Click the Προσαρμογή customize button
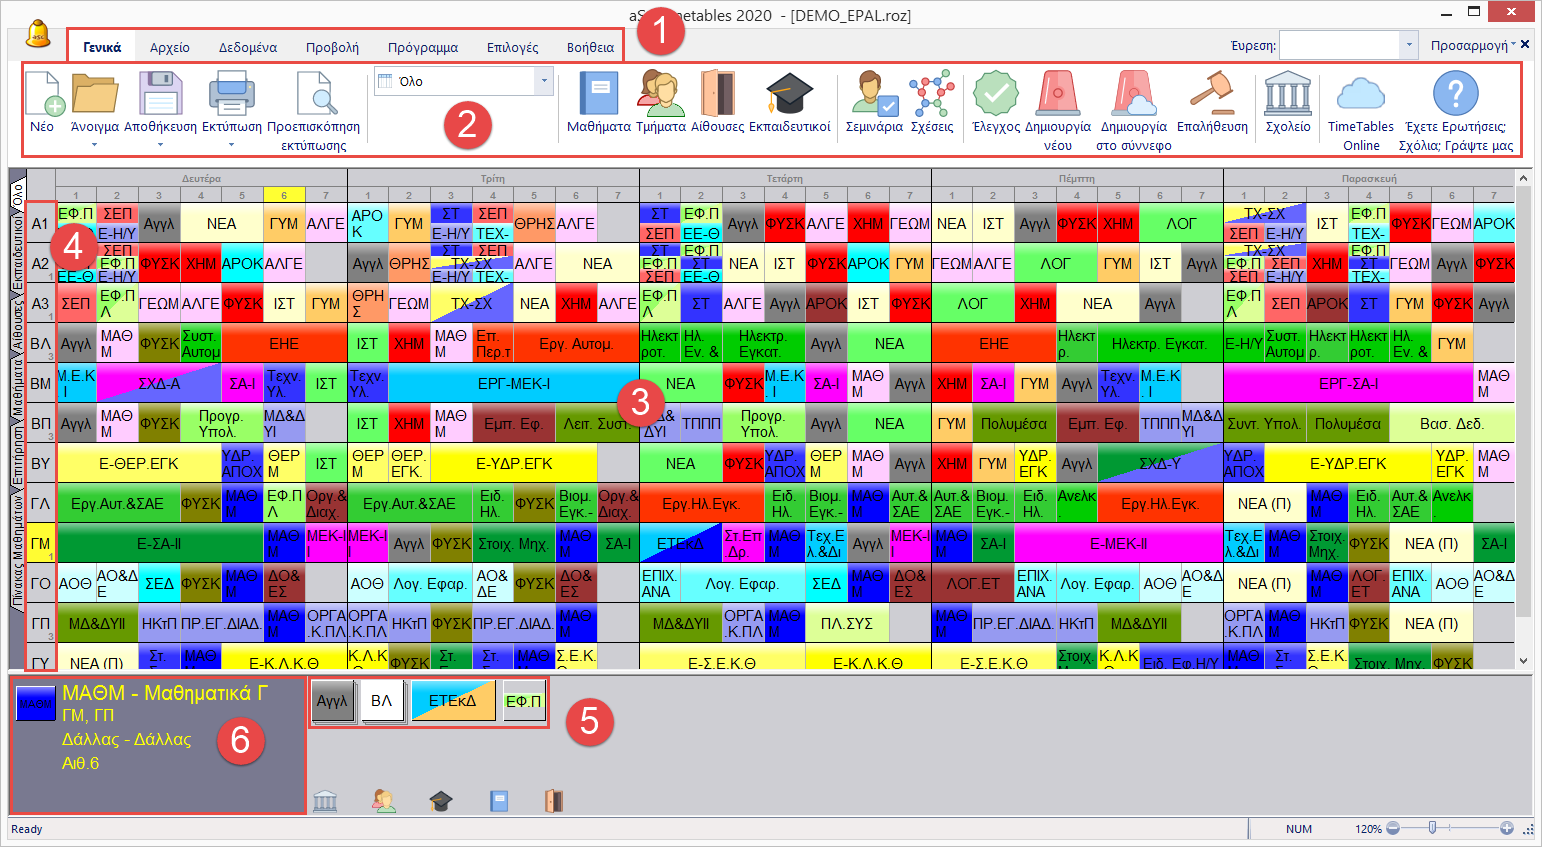 [1472, 45]
